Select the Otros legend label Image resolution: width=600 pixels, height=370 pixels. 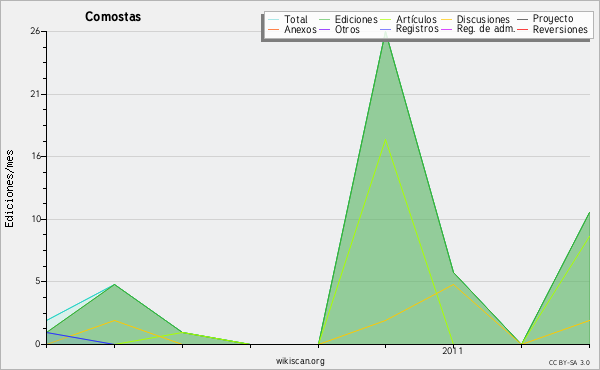pos(347,29)
